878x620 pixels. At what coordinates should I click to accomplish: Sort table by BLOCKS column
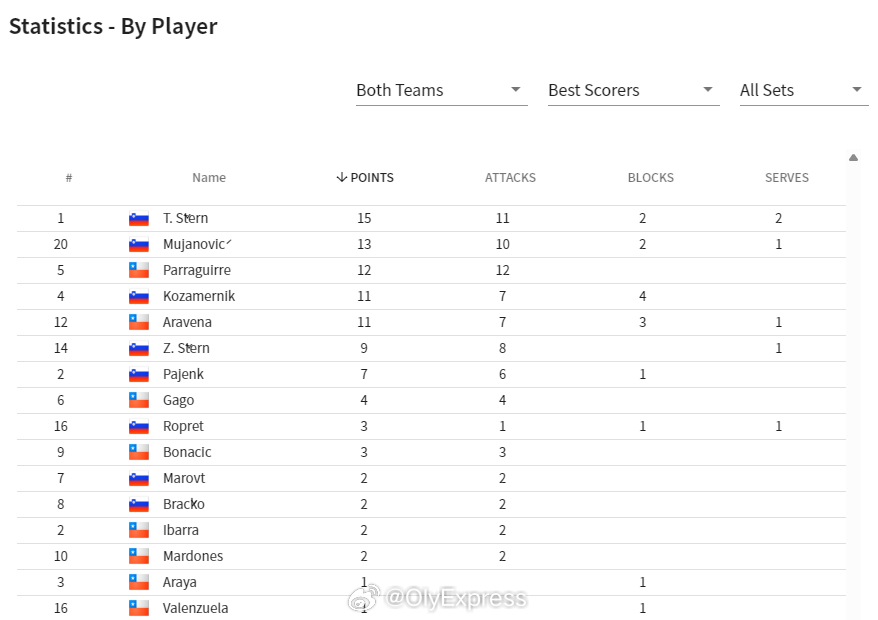coord(651,178)
